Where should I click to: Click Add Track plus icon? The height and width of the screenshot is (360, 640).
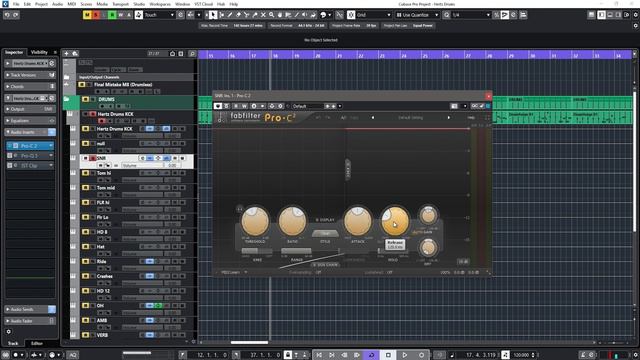point(66,53)
